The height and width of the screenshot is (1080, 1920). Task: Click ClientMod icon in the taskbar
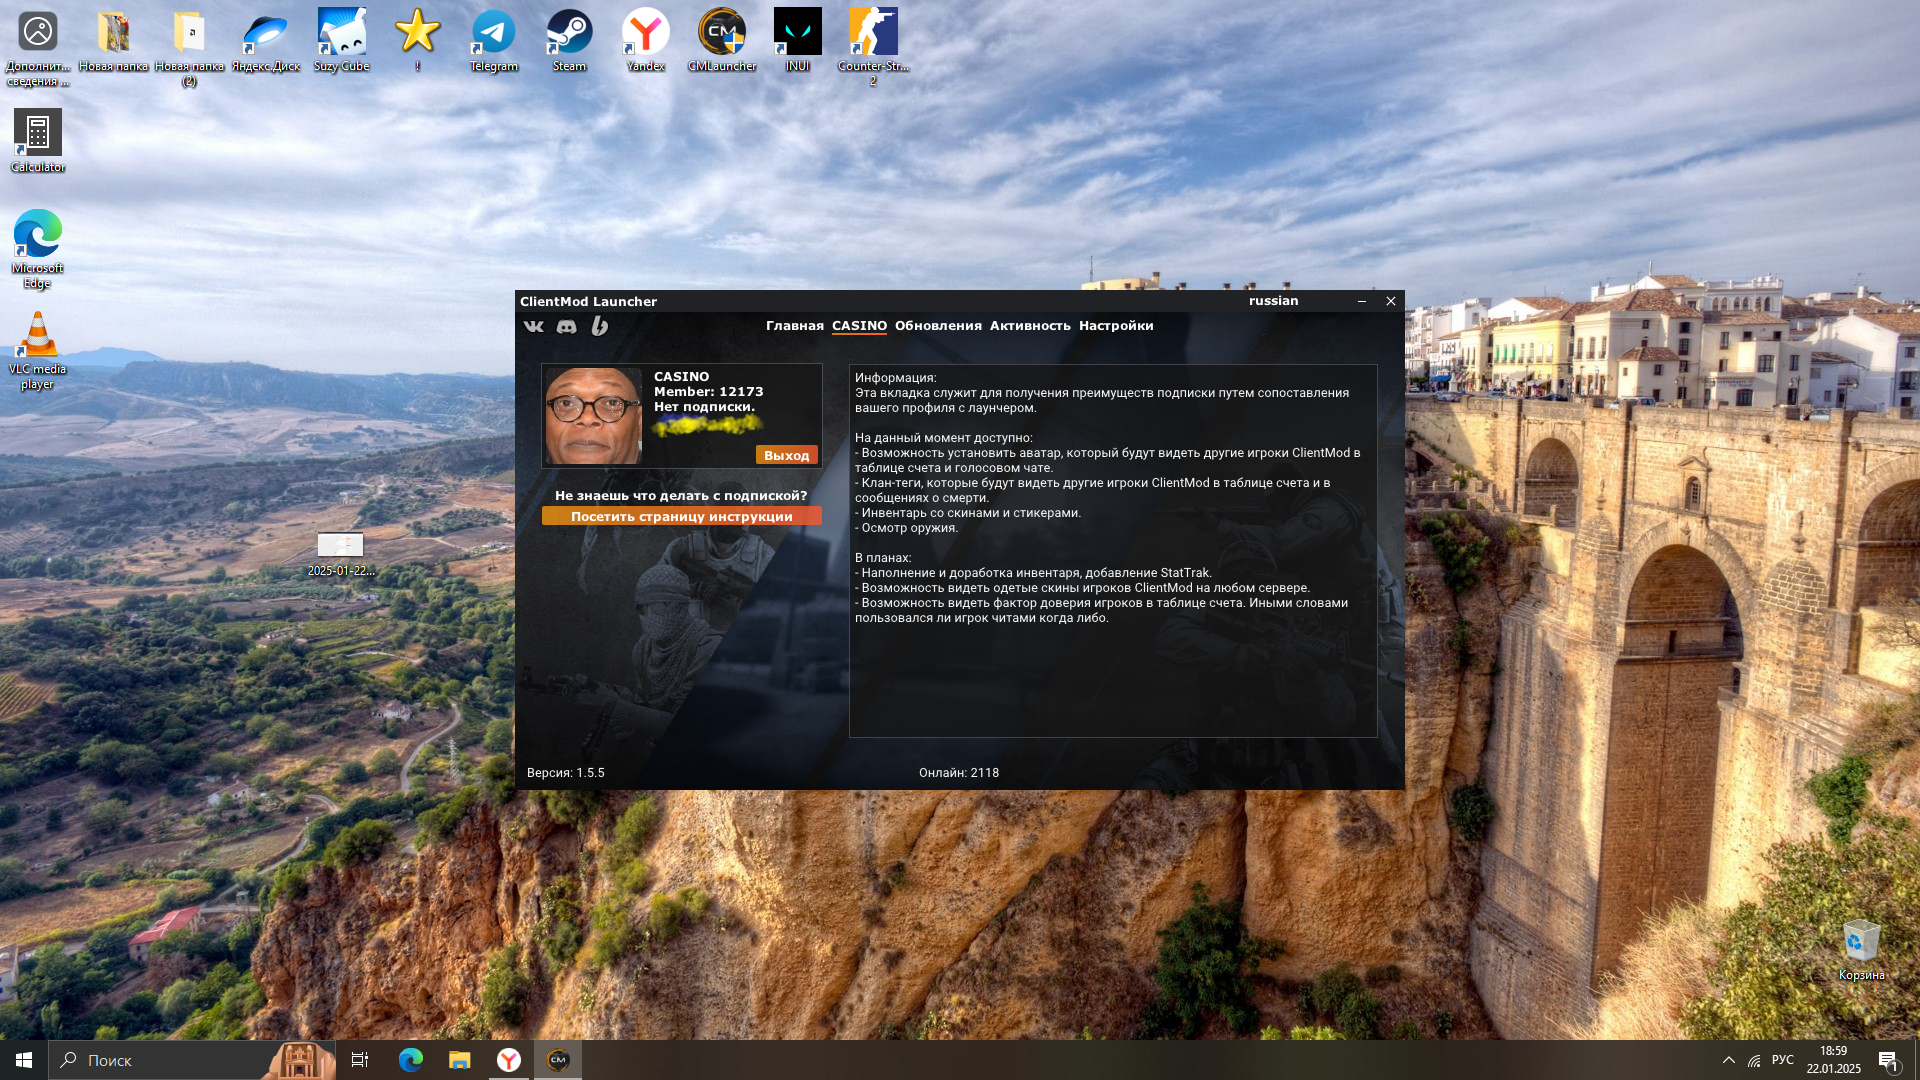click(x=558, y=1060)
